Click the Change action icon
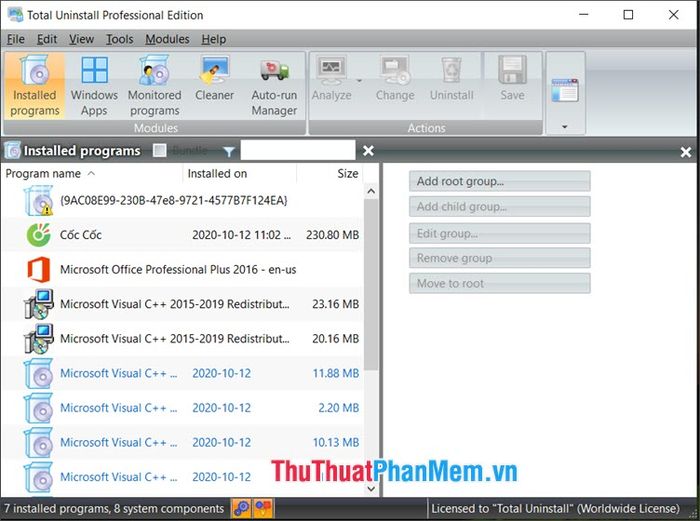700x521 pixels. (395, 71)
